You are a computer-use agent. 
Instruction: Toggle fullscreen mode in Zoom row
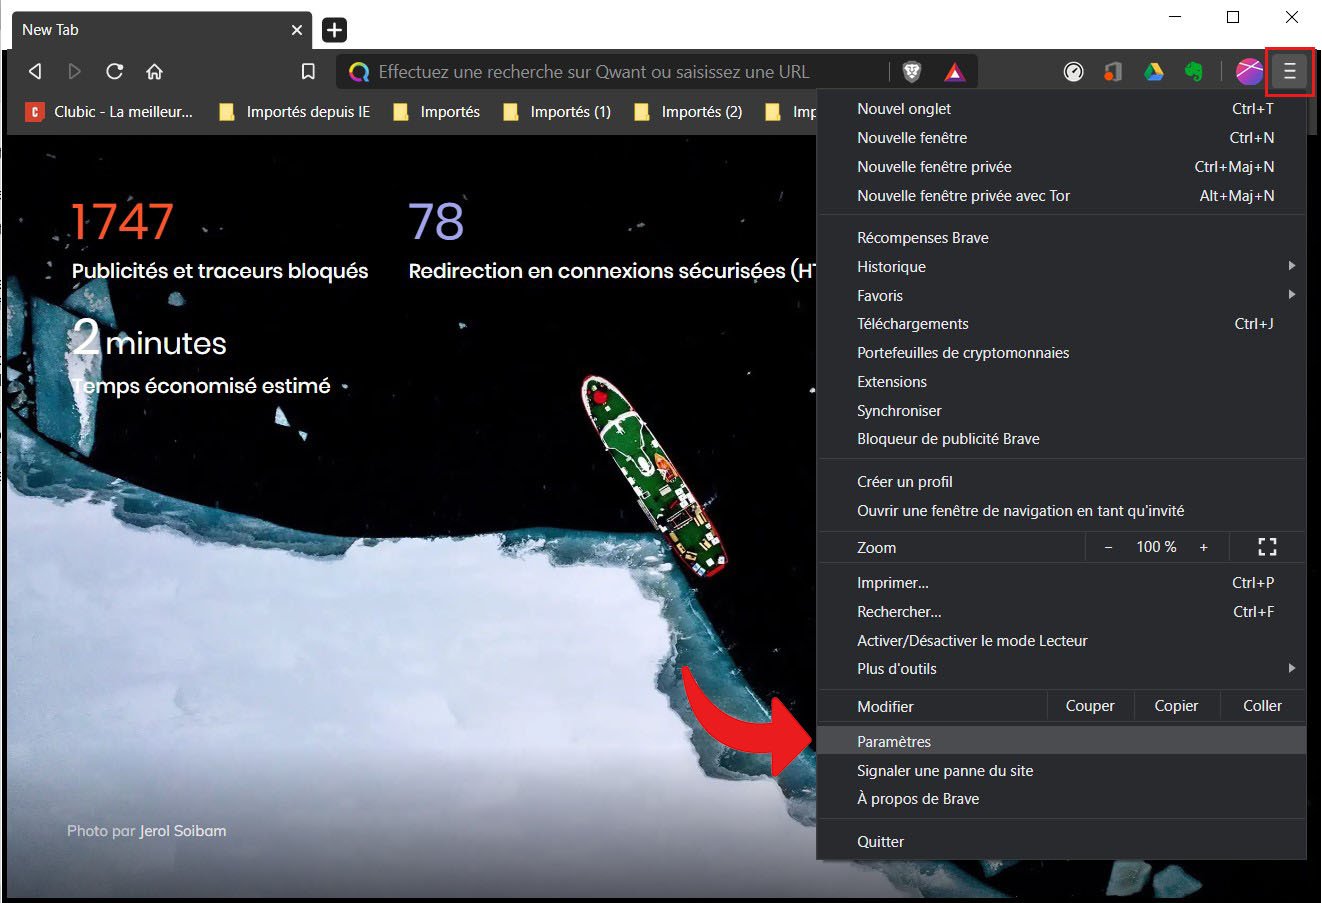[1267, 547]
